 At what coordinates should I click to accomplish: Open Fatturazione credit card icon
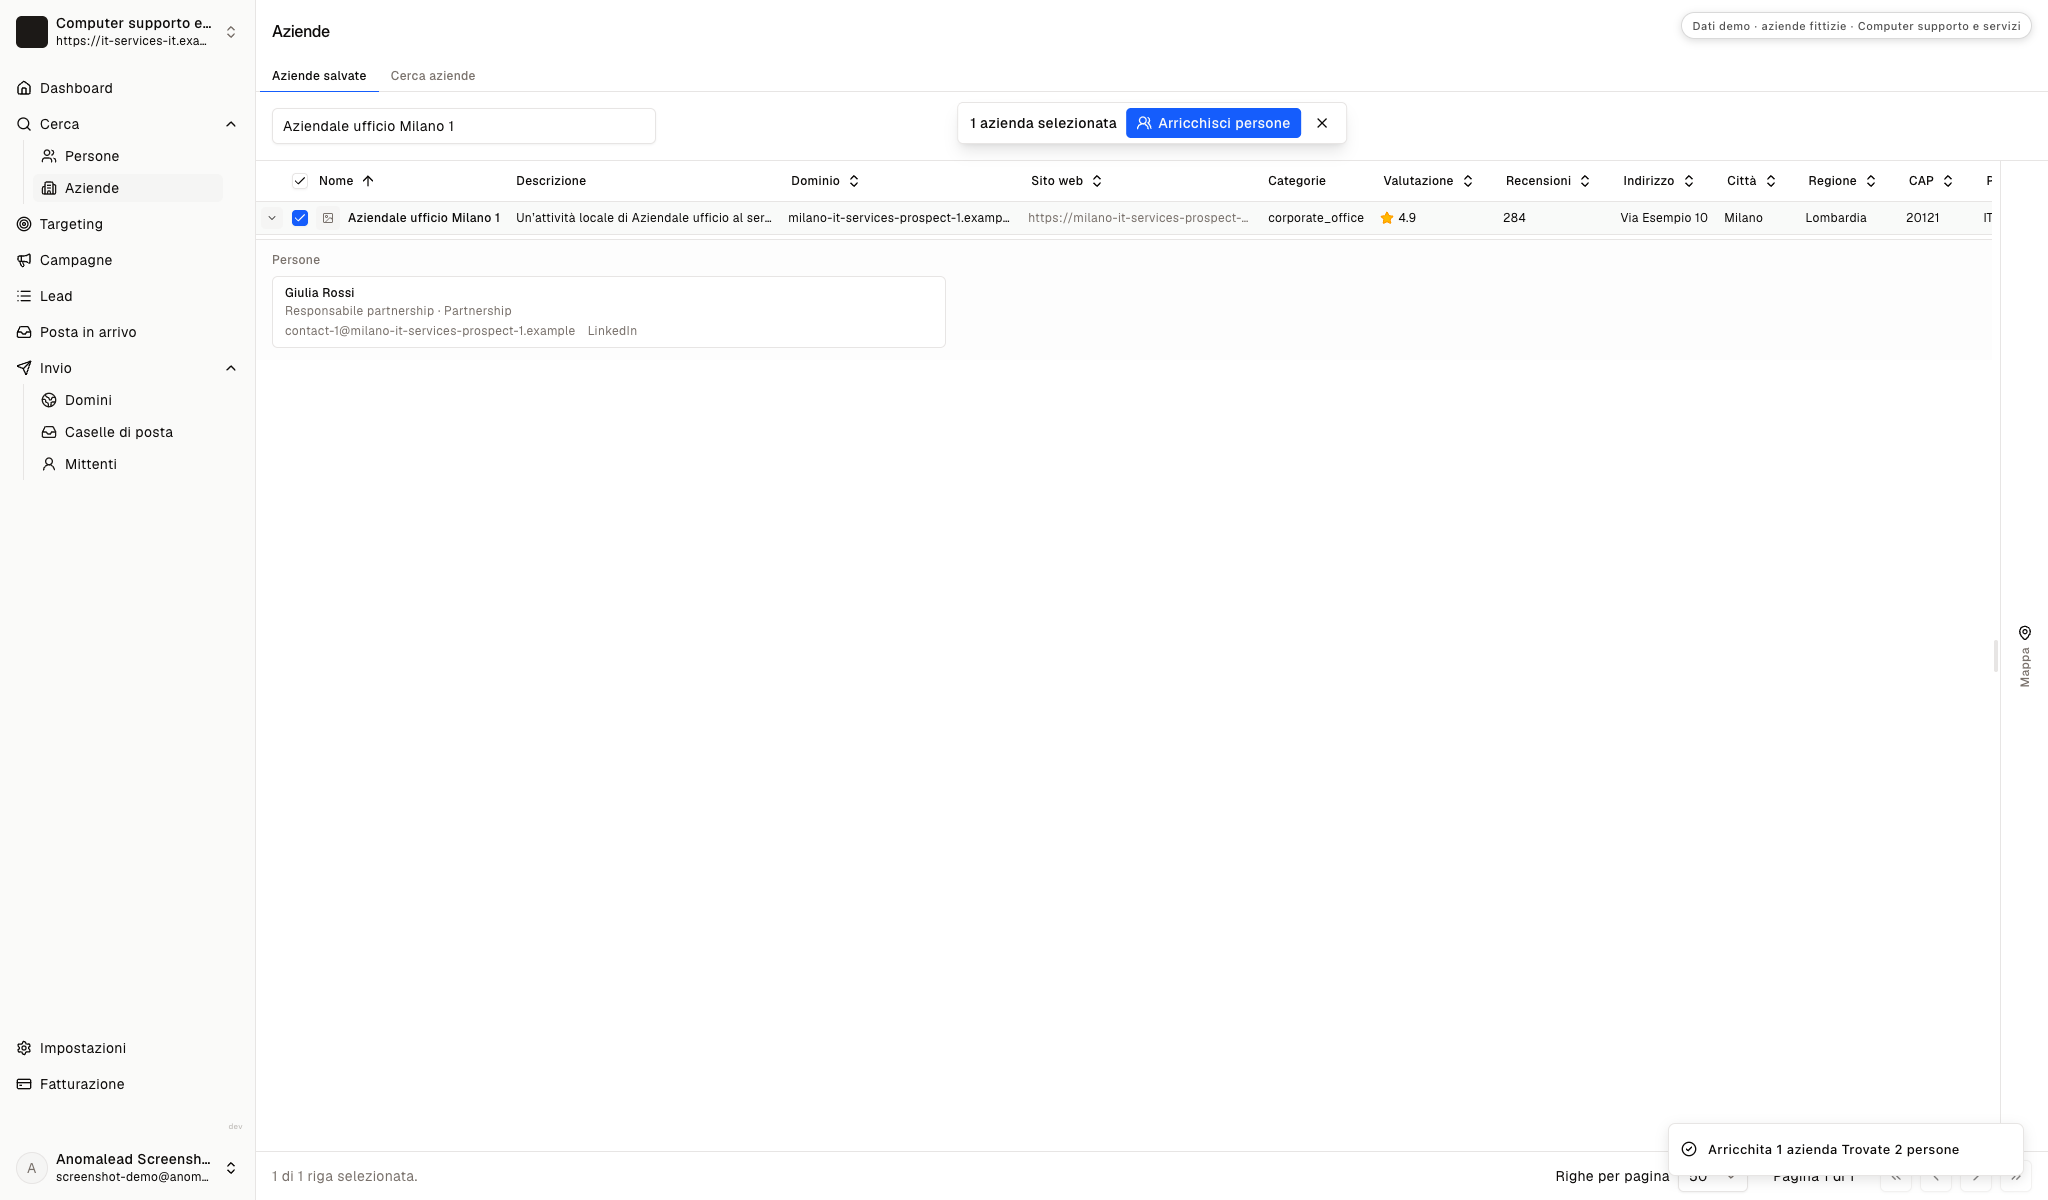pos(24,1084)
